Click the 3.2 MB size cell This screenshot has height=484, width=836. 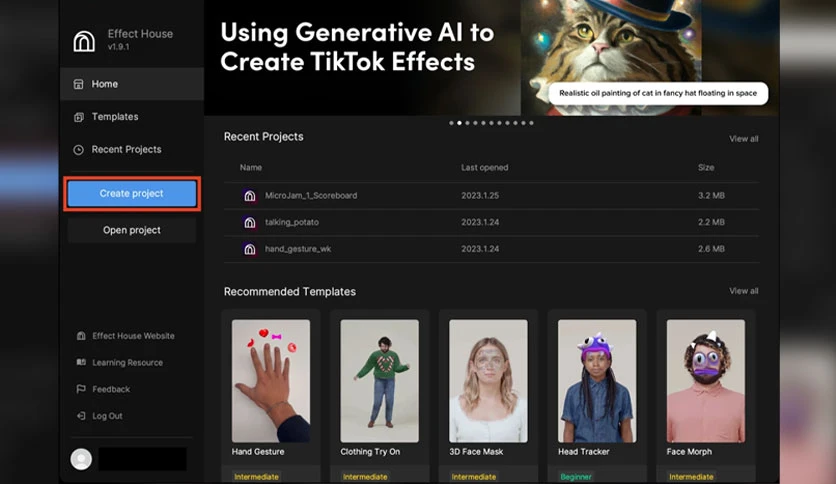(711, 196)
